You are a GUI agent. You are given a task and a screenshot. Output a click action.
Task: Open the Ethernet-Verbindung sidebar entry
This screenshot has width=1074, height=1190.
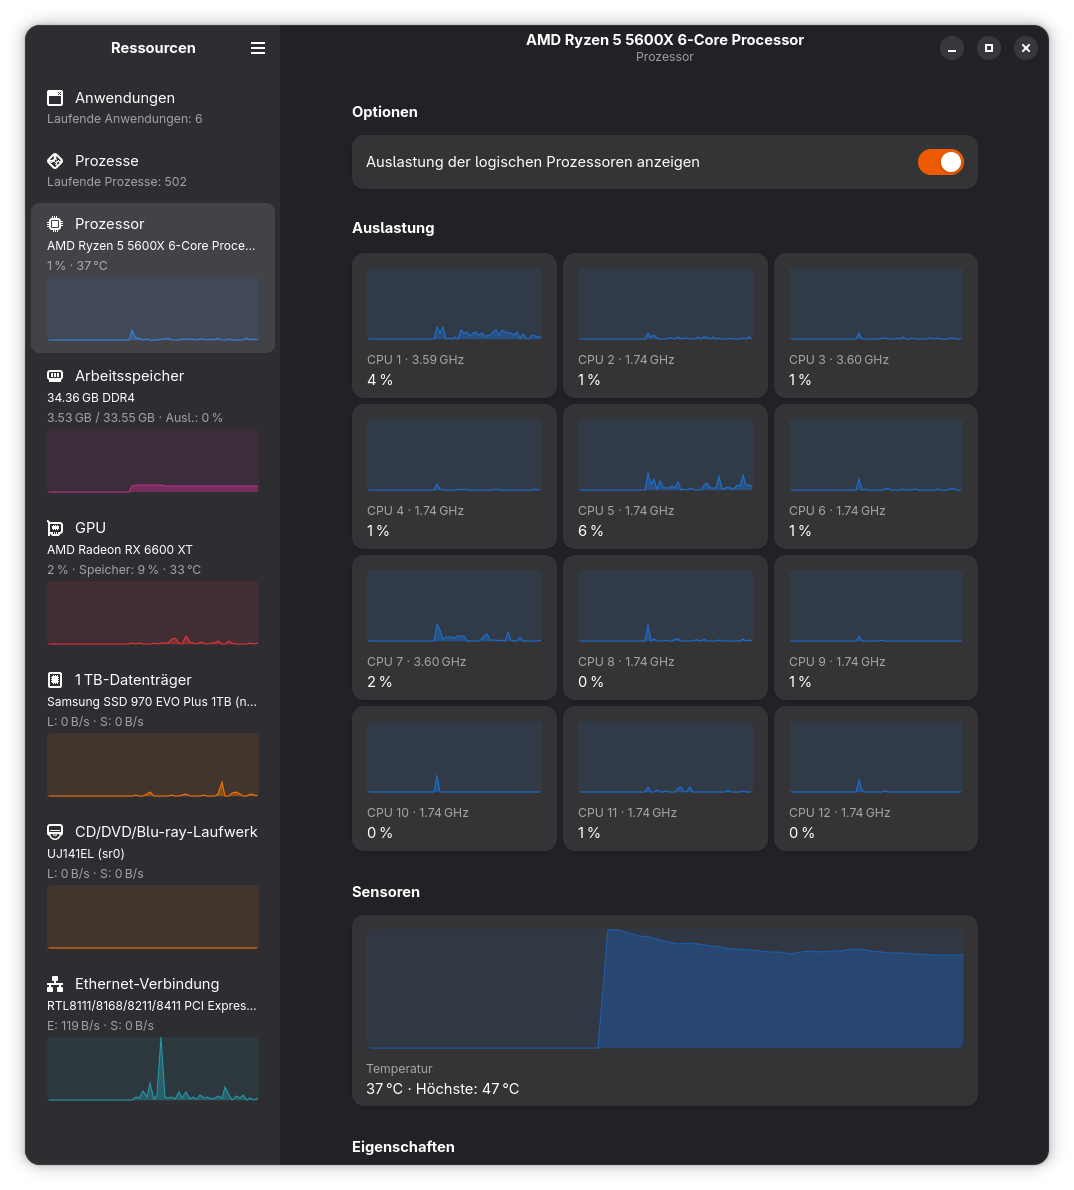click(153, 1038)
